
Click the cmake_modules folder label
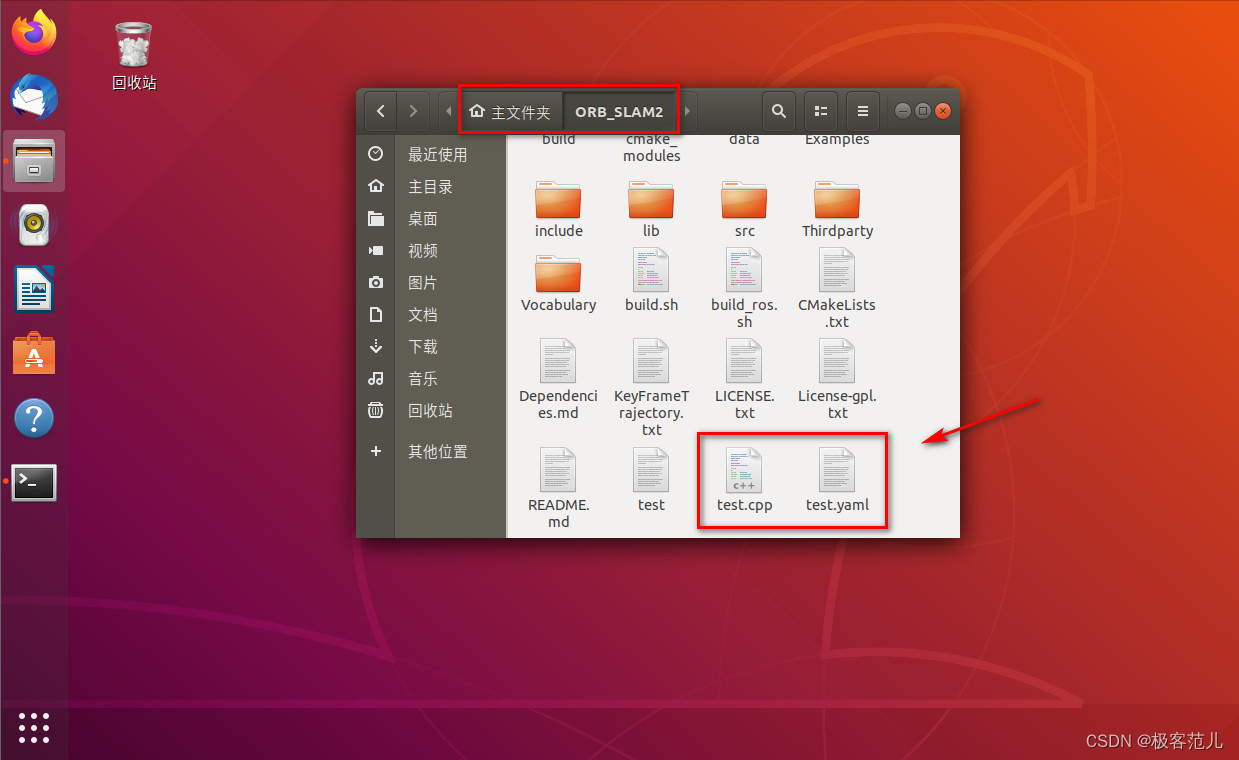coord(651,148)
